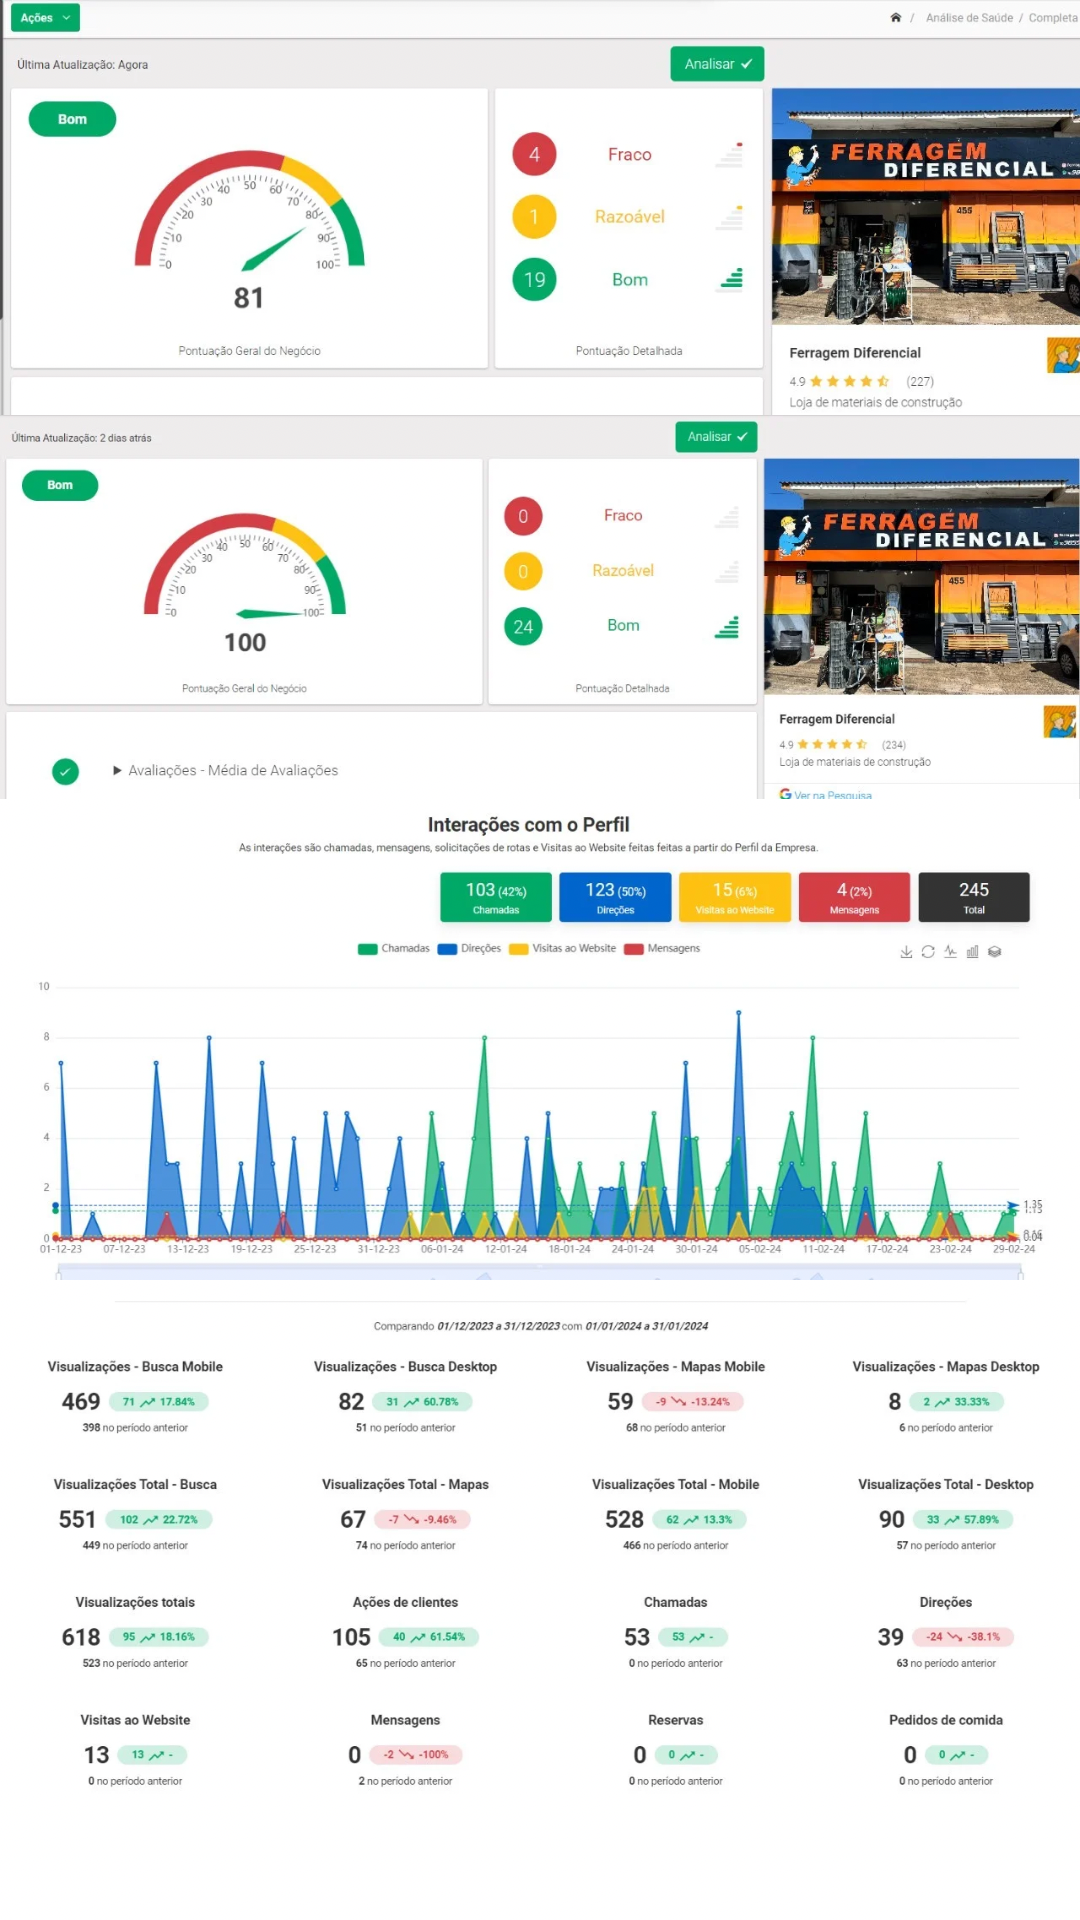Select the Completa breadcrumb item

1052,18
